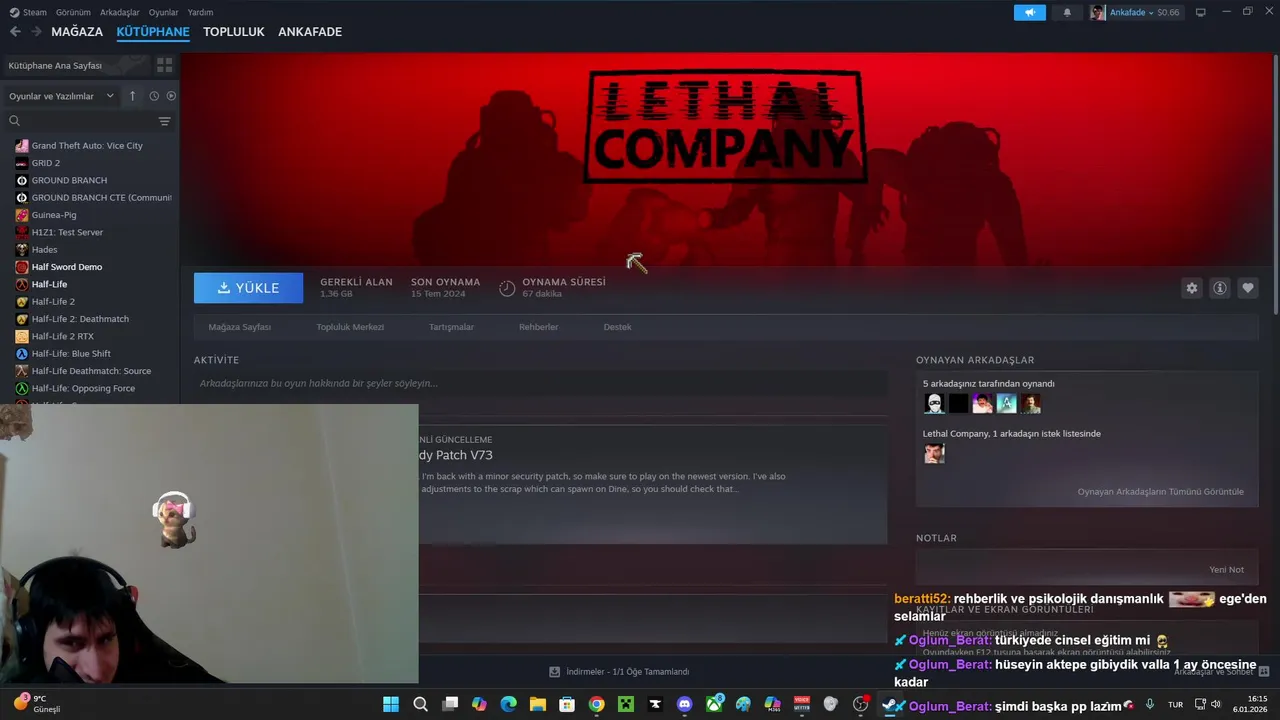Select Guinea-Pig in library list
This screenshot has height=720, width=1280.
click(x=54, y=215)
